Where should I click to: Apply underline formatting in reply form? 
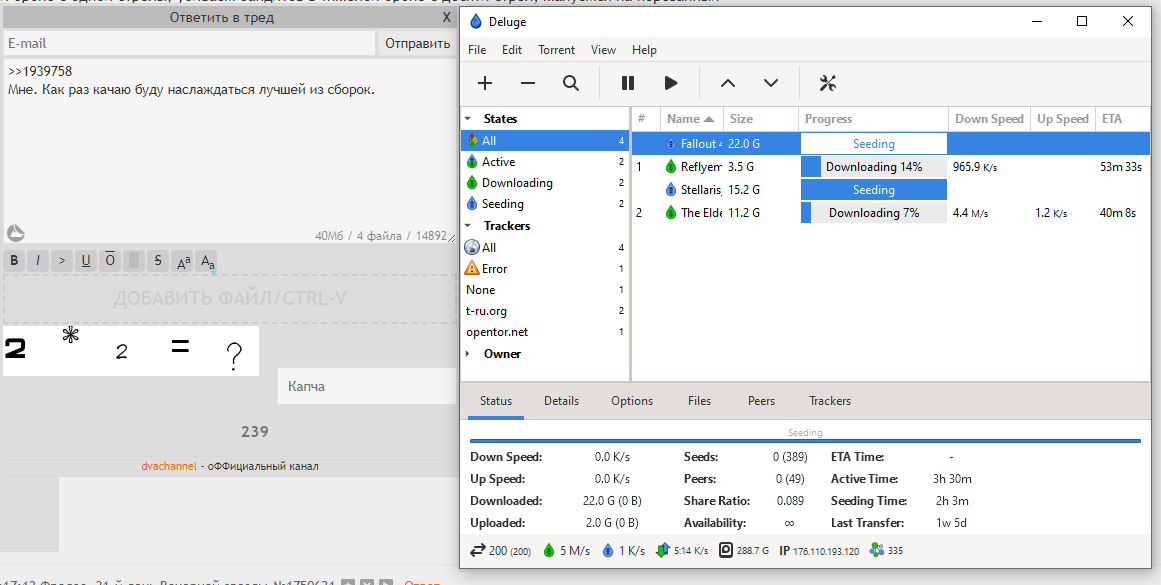86,261
